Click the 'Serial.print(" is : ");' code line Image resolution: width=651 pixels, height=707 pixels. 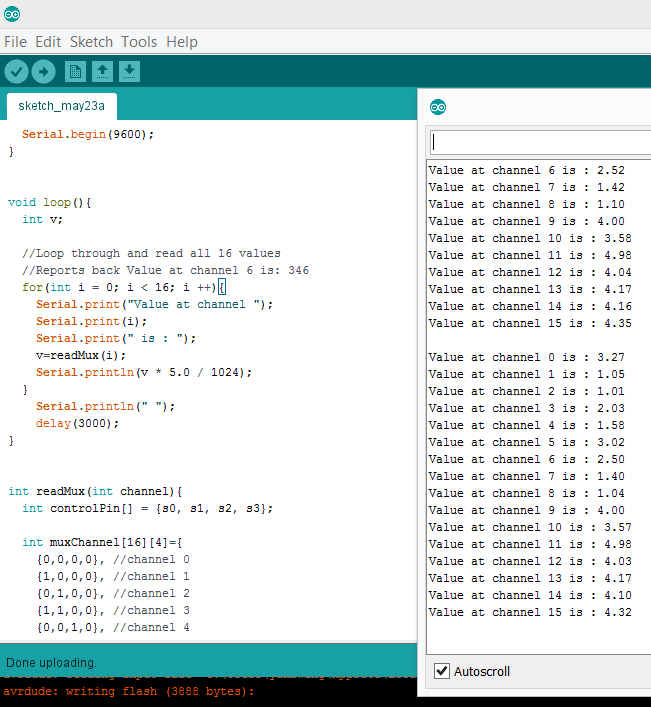[116, 339]
